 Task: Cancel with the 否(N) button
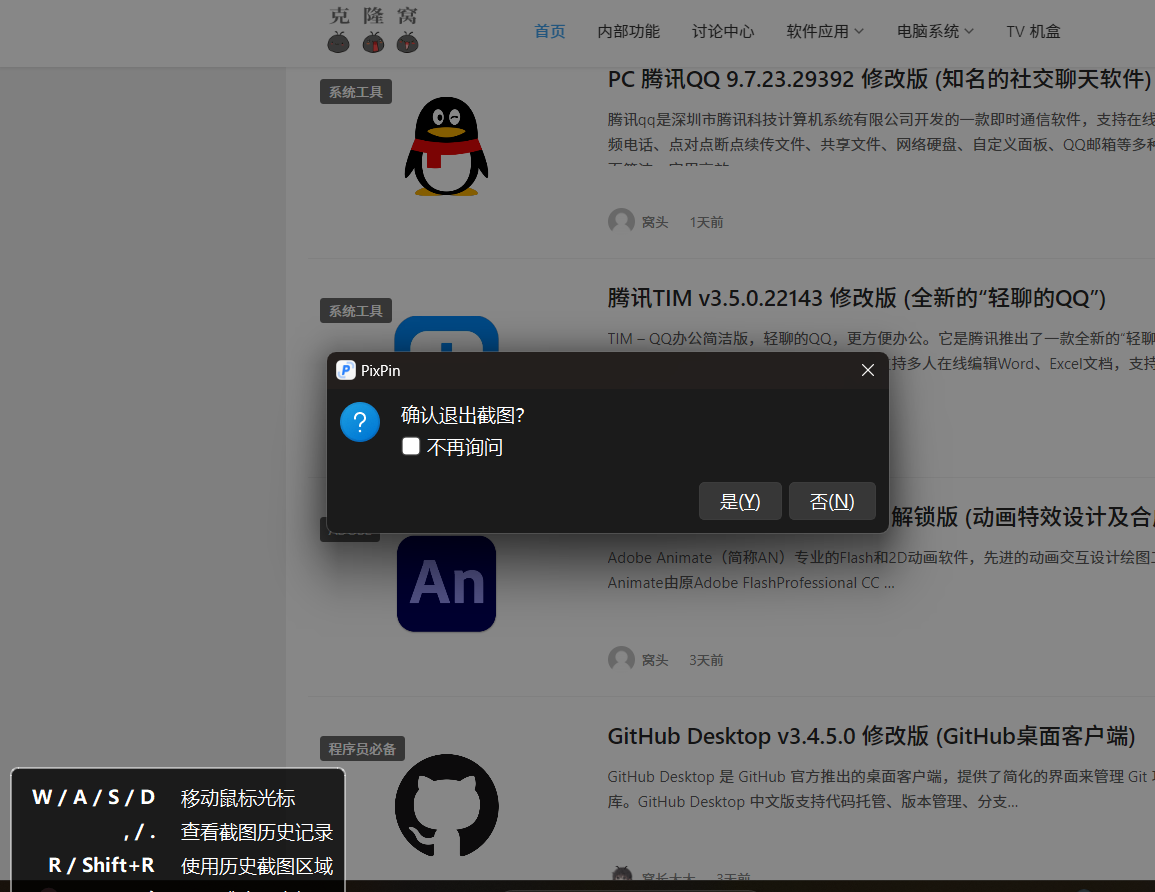point(832,501)
